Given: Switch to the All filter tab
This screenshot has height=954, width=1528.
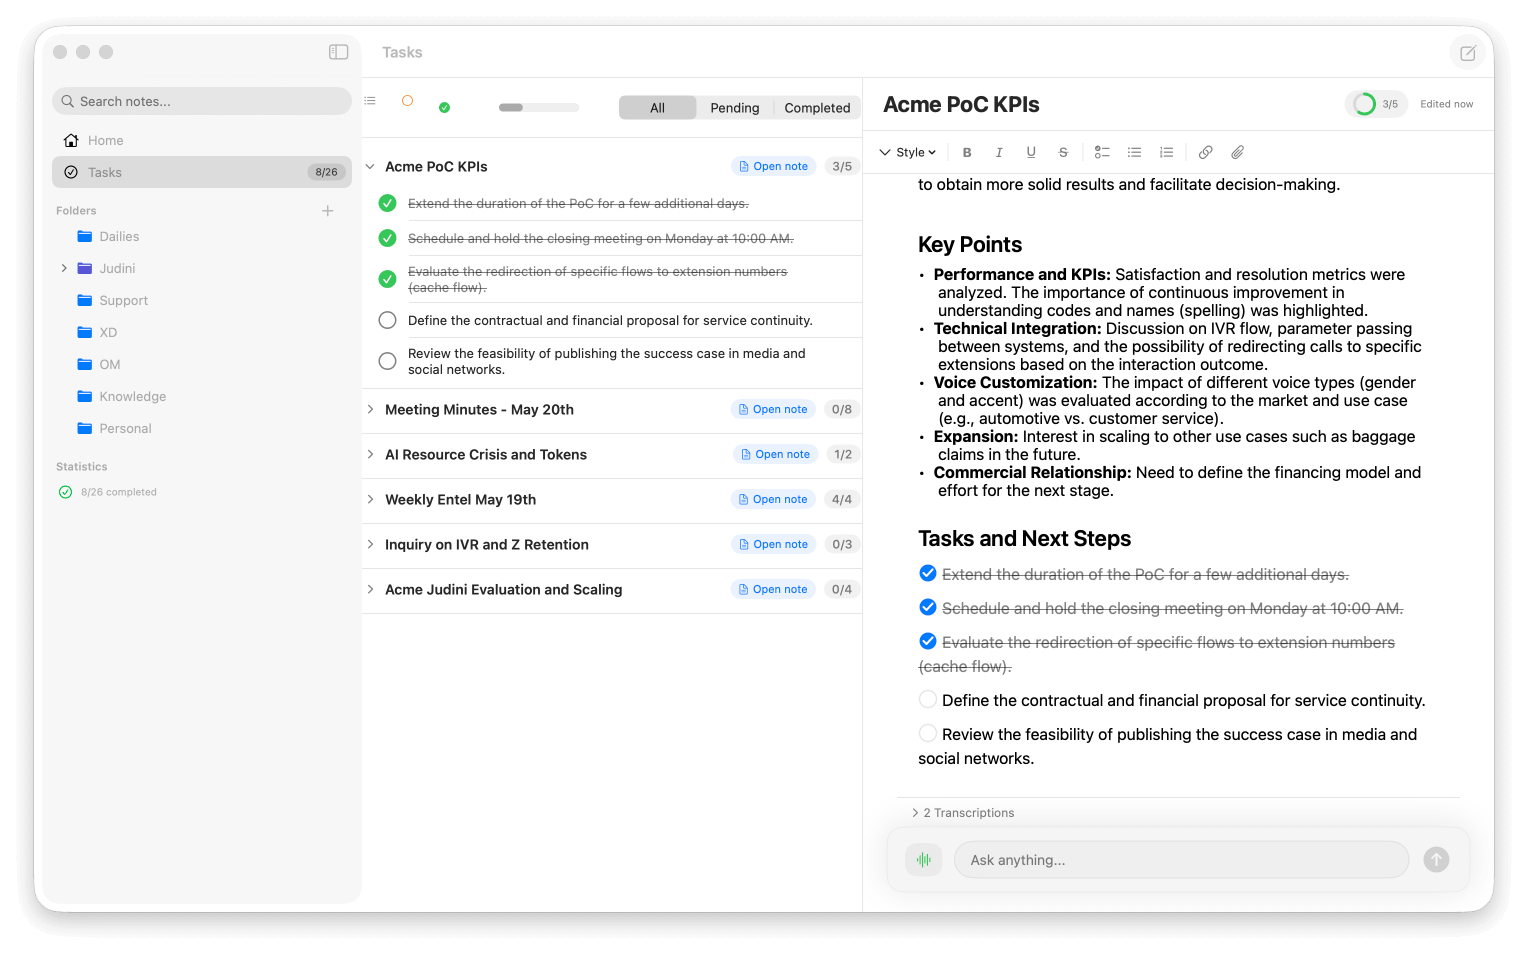Looking at the screenshot, I should 657,108.
